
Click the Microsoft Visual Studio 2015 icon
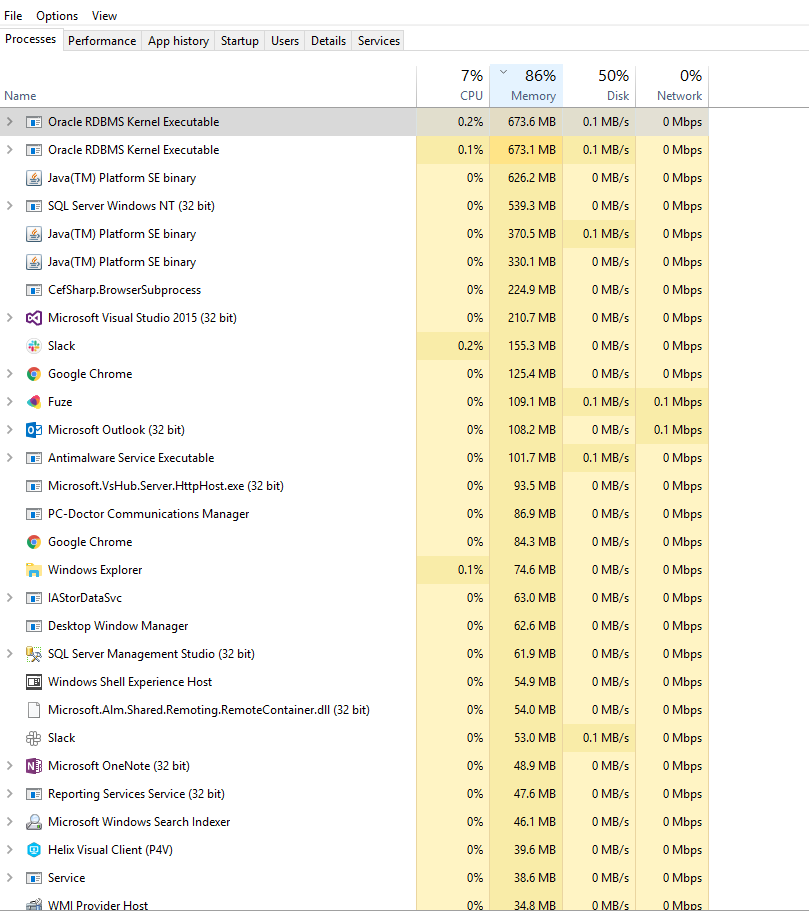point(34,318)
